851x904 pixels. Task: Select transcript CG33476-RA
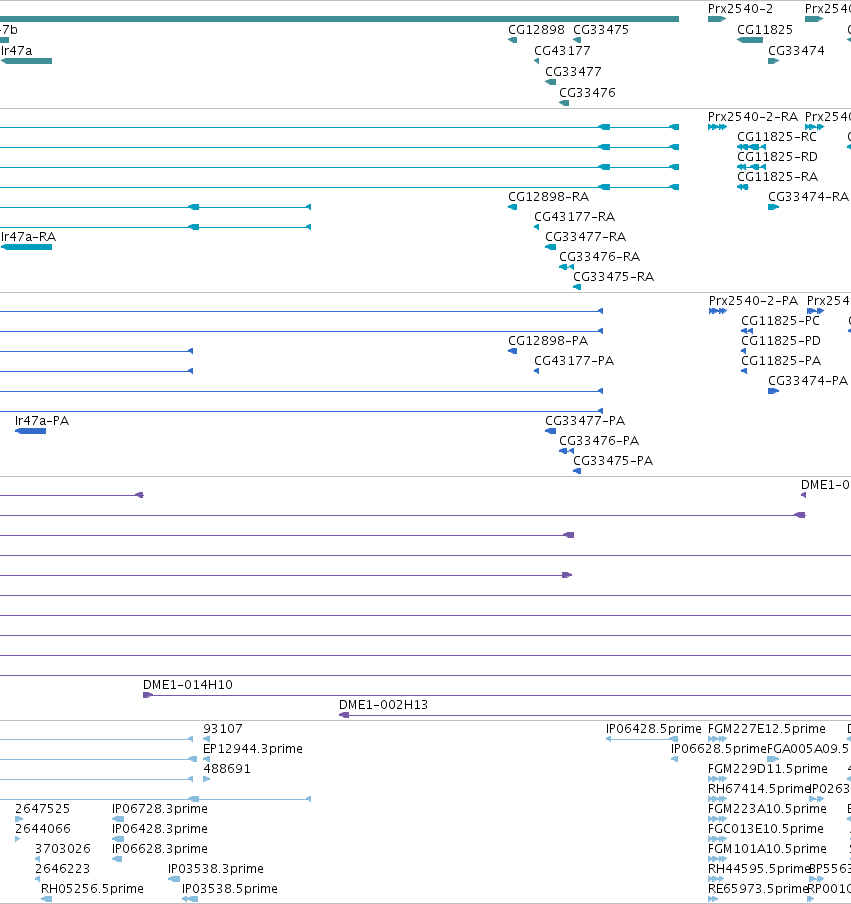(599, 257)
